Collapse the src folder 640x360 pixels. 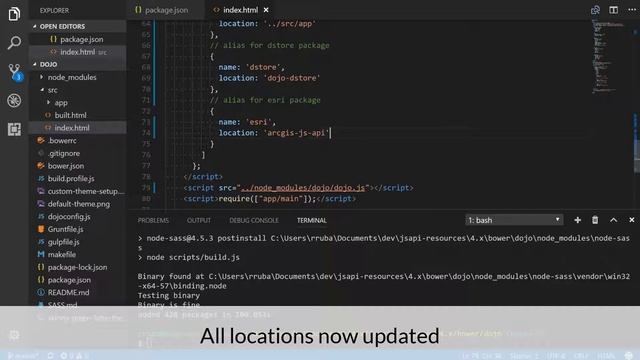click(78, 90)
